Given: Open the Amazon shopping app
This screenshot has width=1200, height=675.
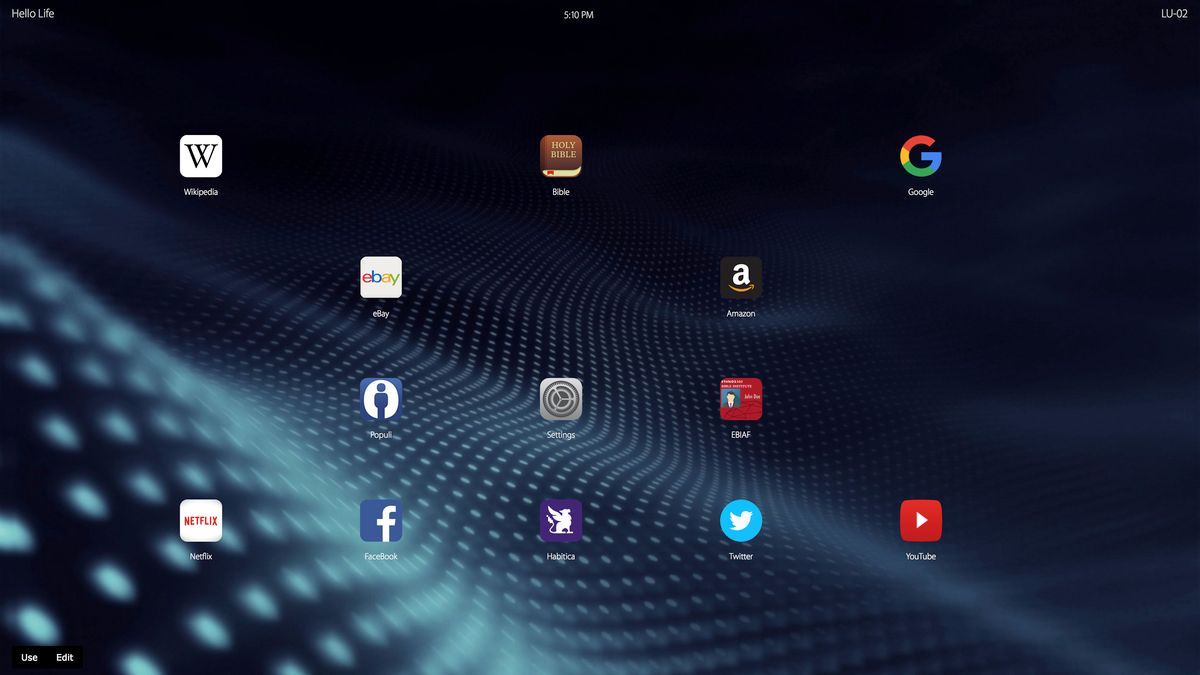Looking at the screenshot, I should [741, 277].
